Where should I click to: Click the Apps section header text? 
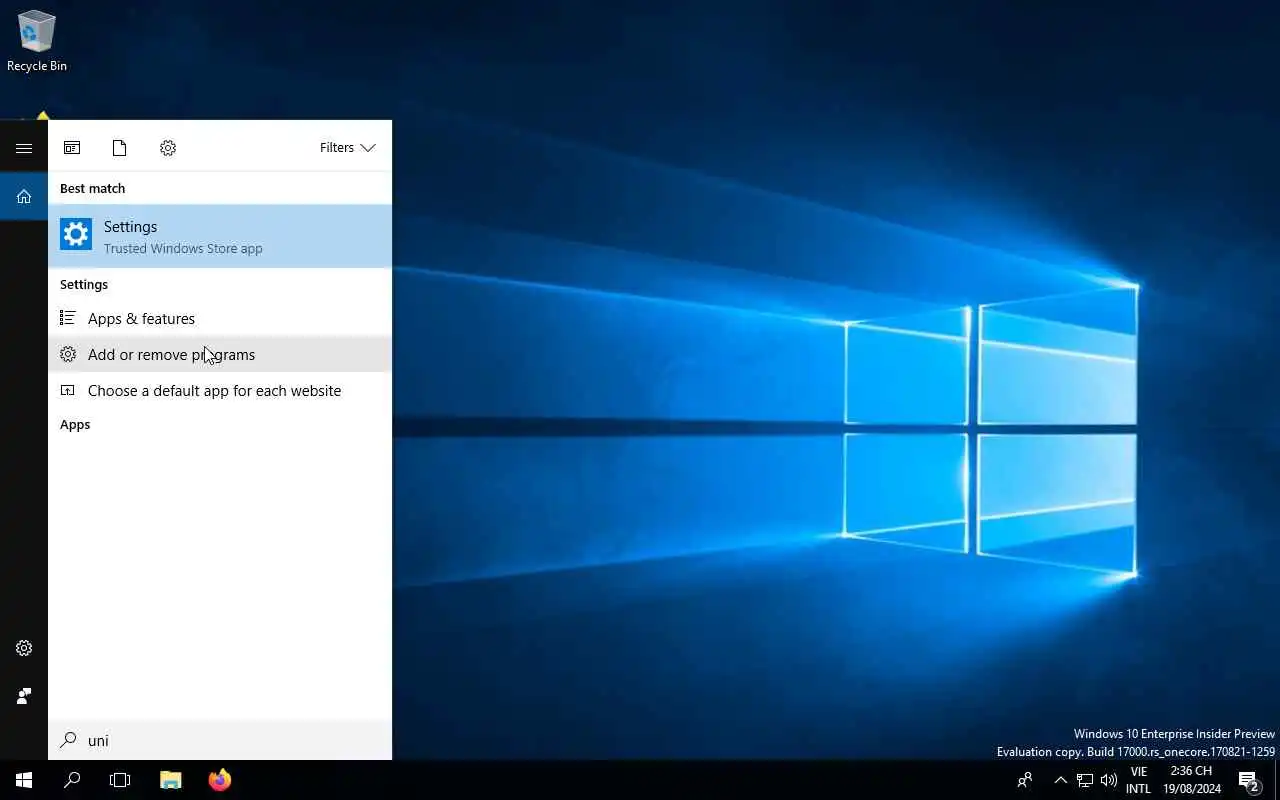click(x=75, y=424)
